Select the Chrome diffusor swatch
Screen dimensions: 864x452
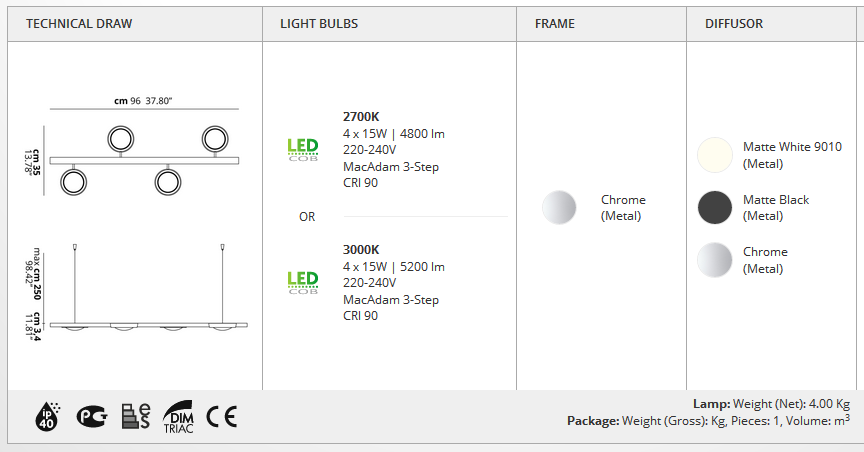(x=715, y=260)
